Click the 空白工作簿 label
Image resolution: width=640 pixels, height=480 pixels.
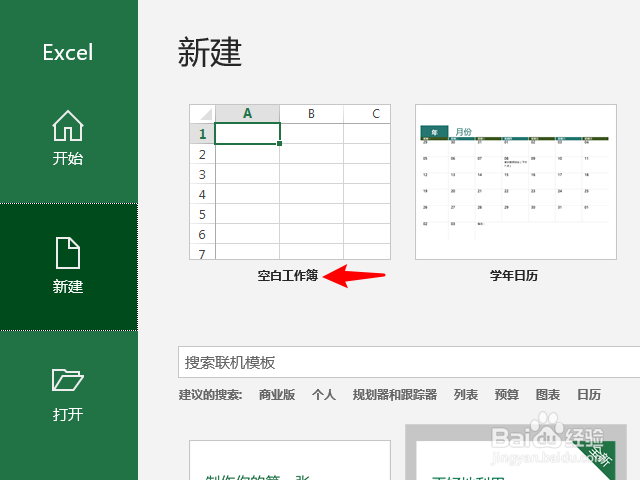point(288,276)
